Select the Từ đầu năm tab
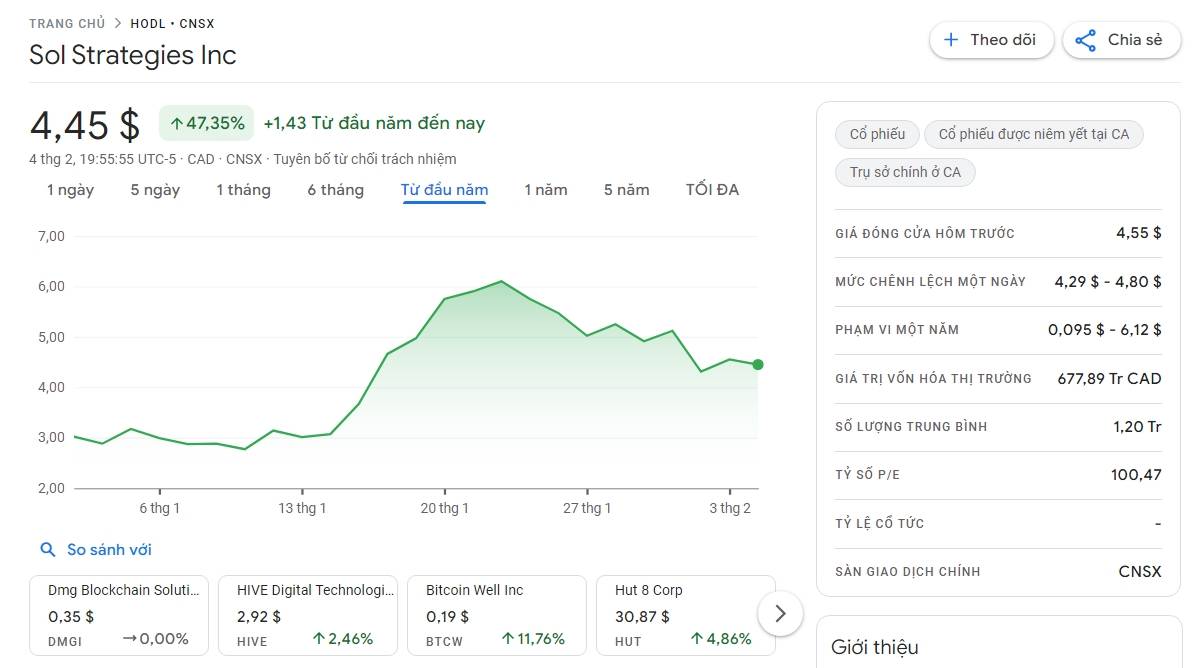Screen dimensions: 1195x668 coord(444,190)
